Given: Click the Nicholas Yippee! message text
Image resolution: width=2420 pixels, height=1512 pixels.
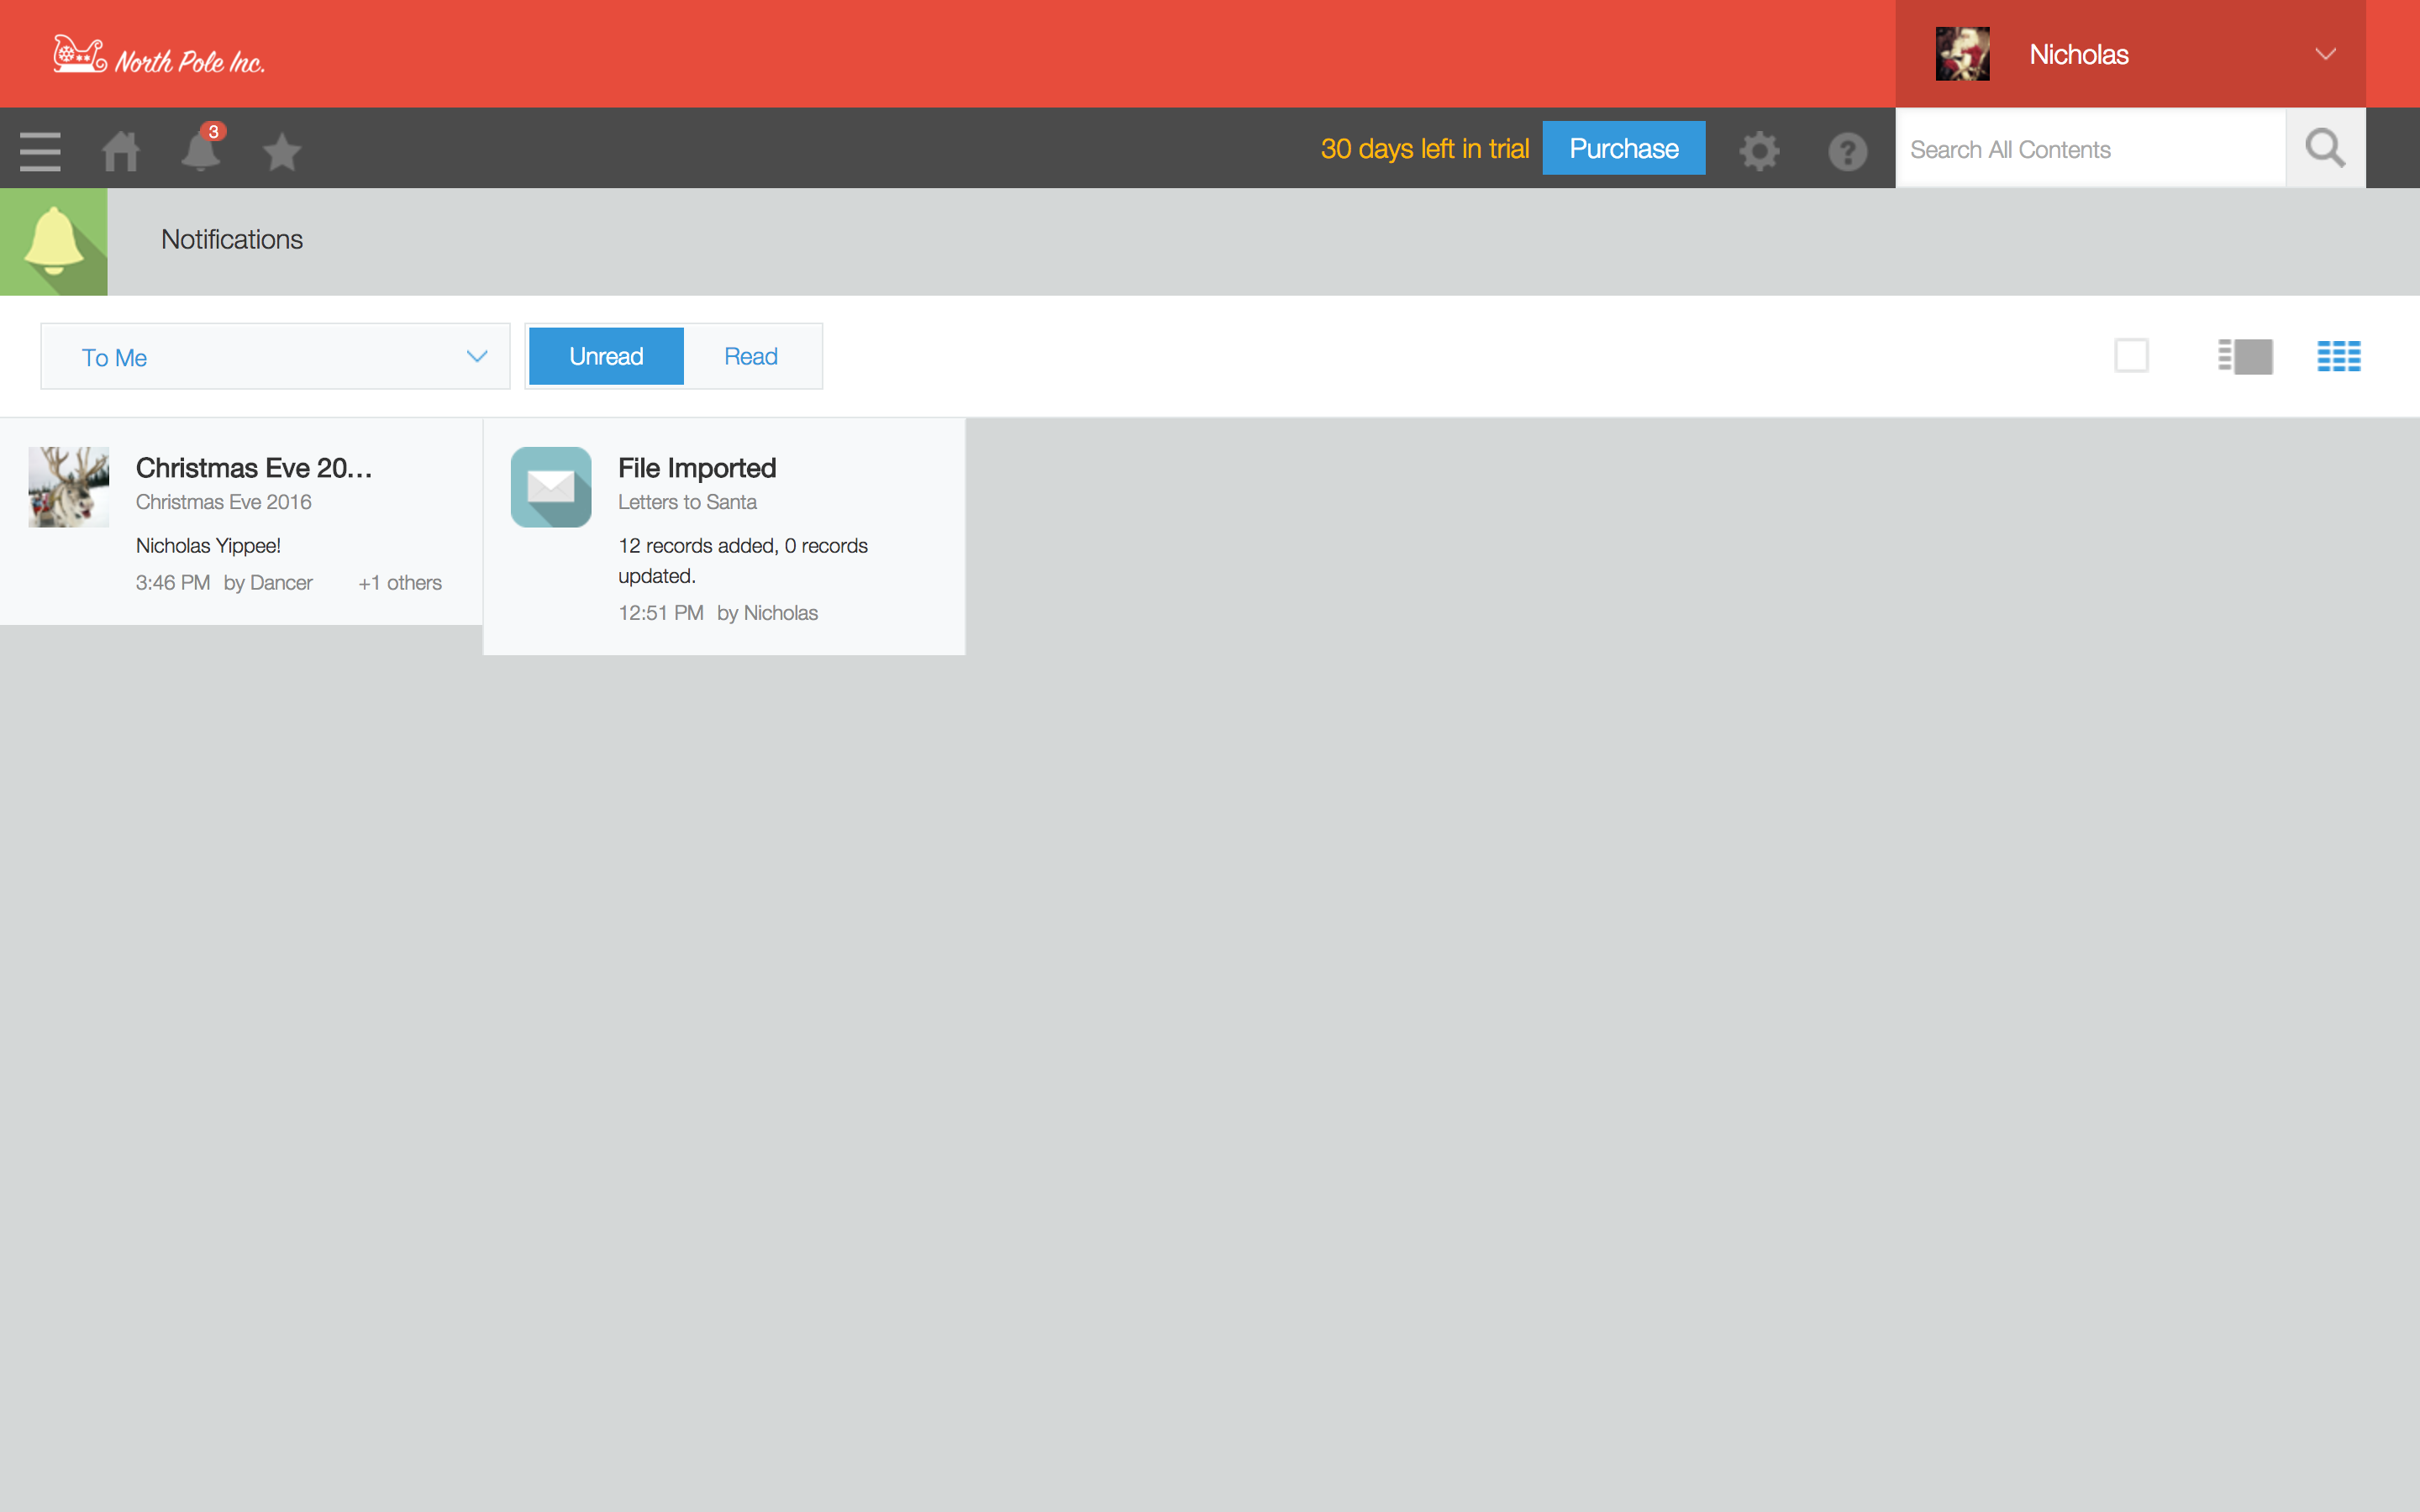Looking at the screenshot, I should (x=208, y=545).
